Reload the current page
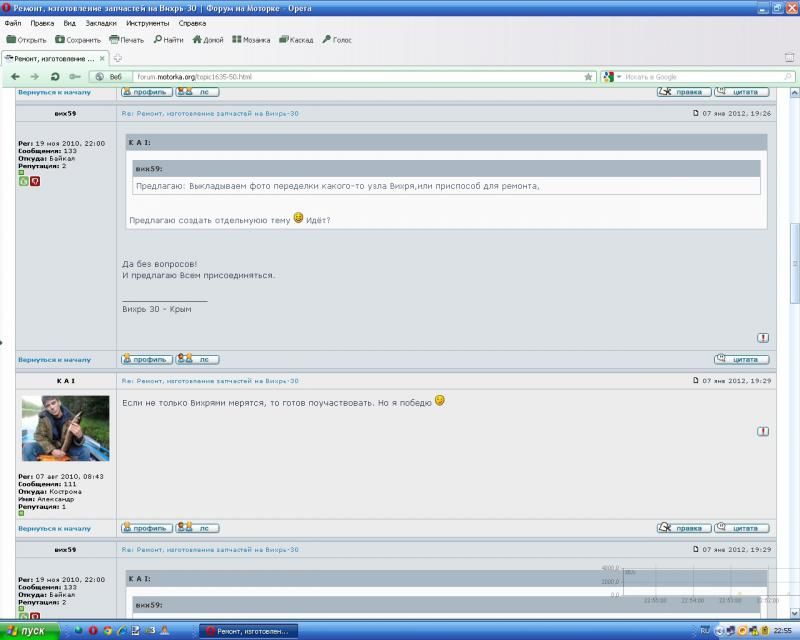Screen dimensions: 800x640 [x=54, y=76]
